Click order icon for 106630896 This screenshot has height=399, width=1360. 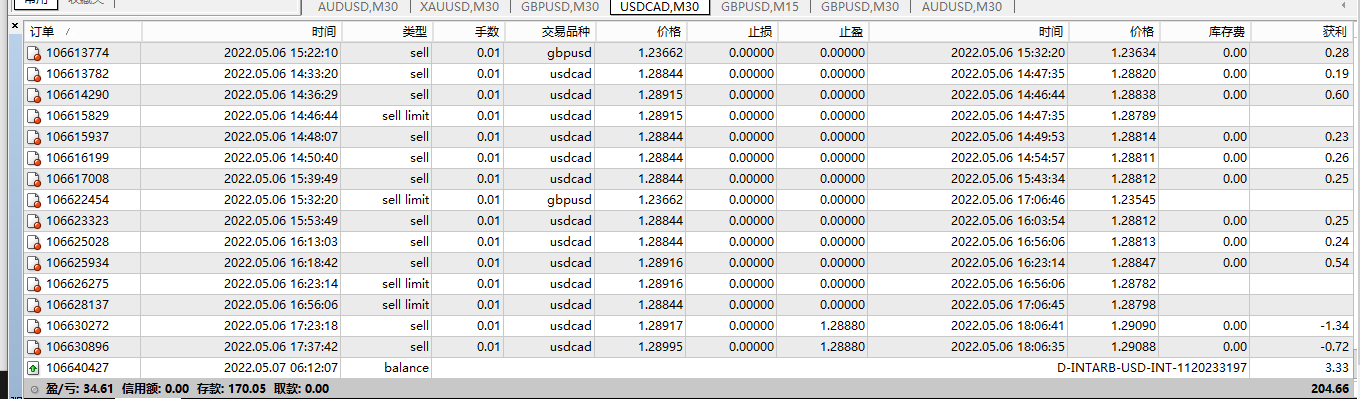(34, 347)
